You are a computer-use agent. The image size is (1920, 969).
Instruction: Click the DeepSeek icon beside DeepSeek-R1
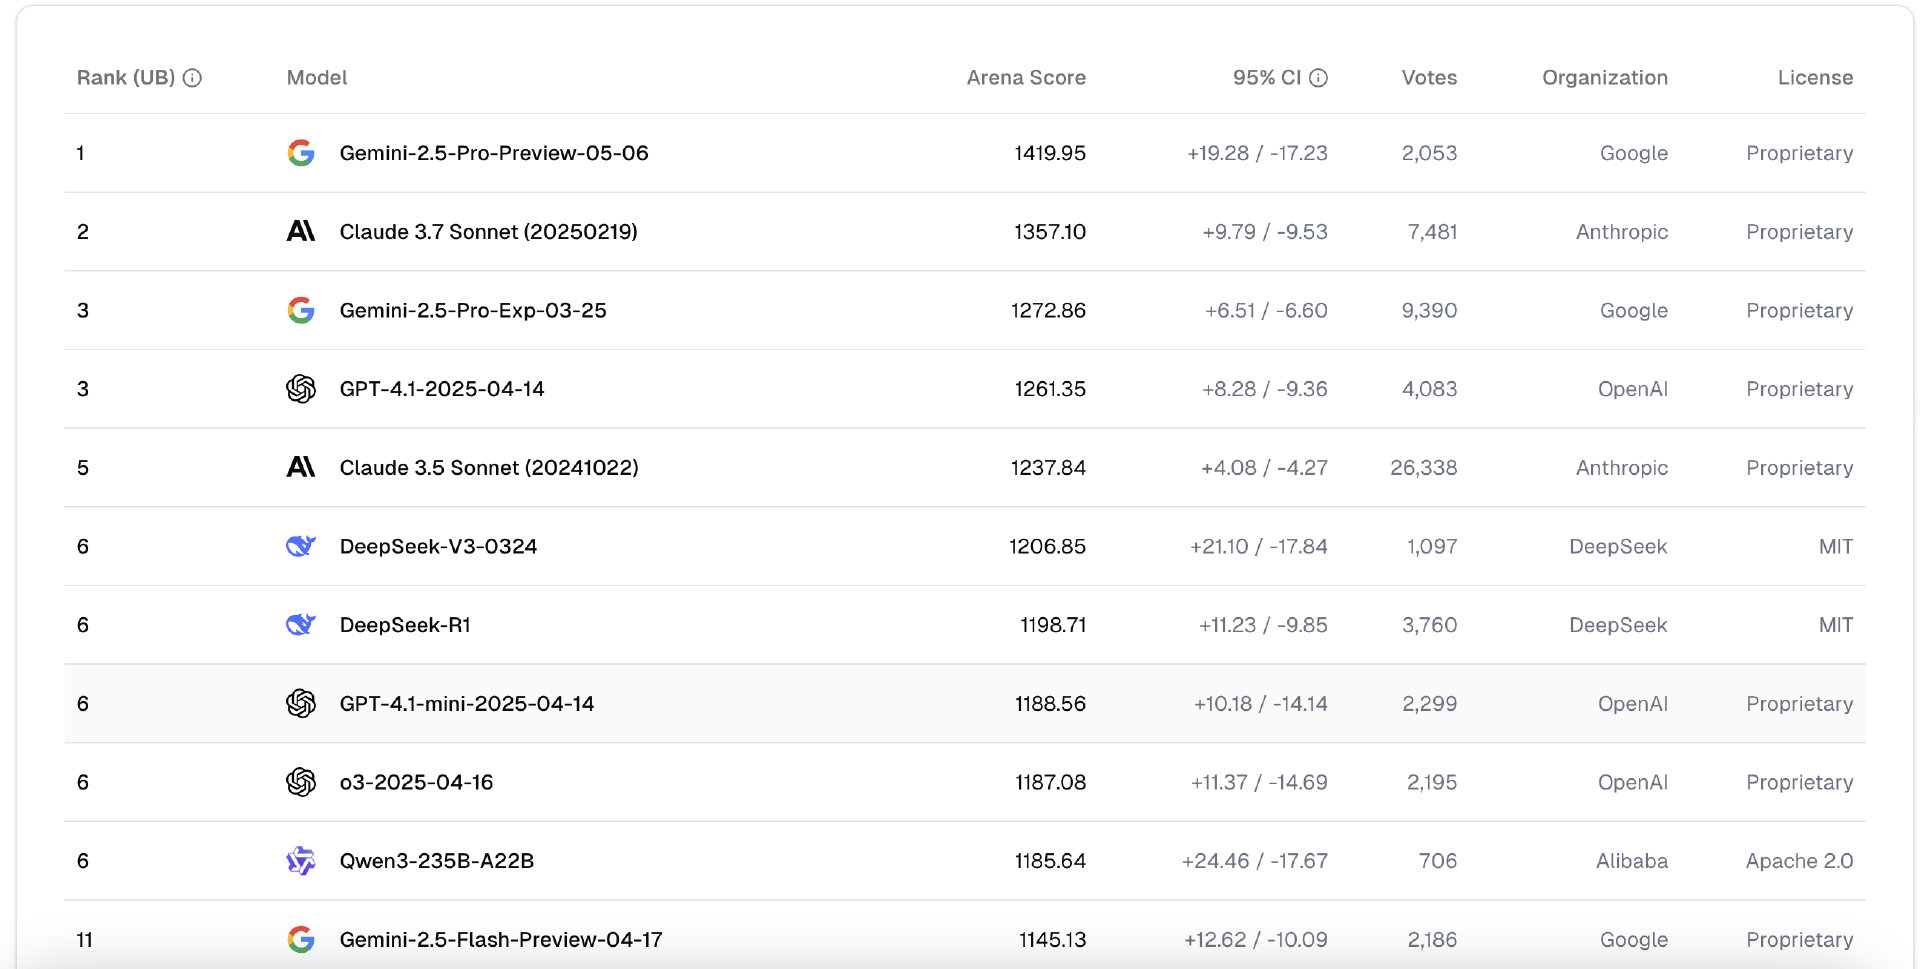point(301,625)
